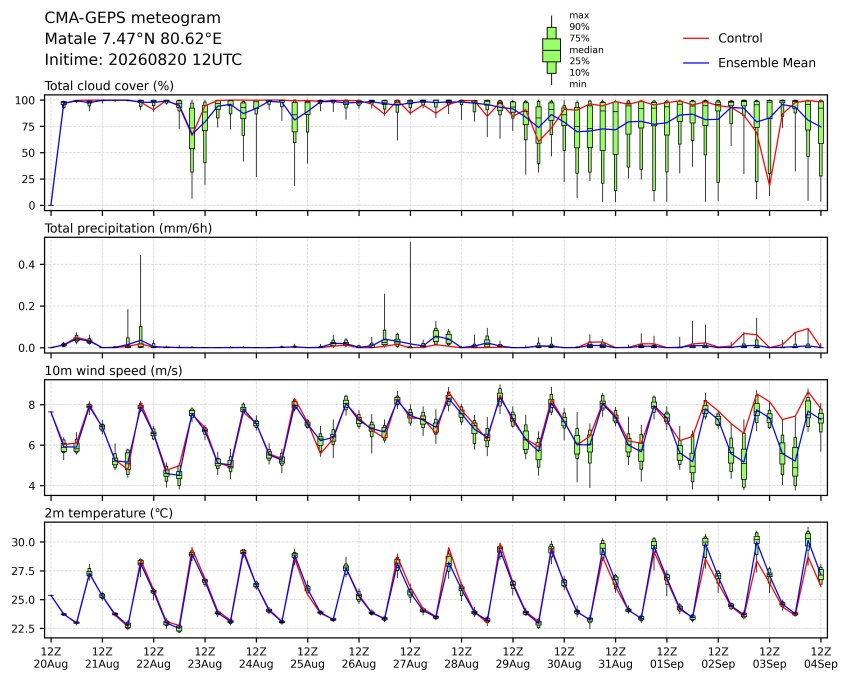Click the CMA-GEPS meteogram title
Viewport: 849px width, 681px height.
(133, 18)
